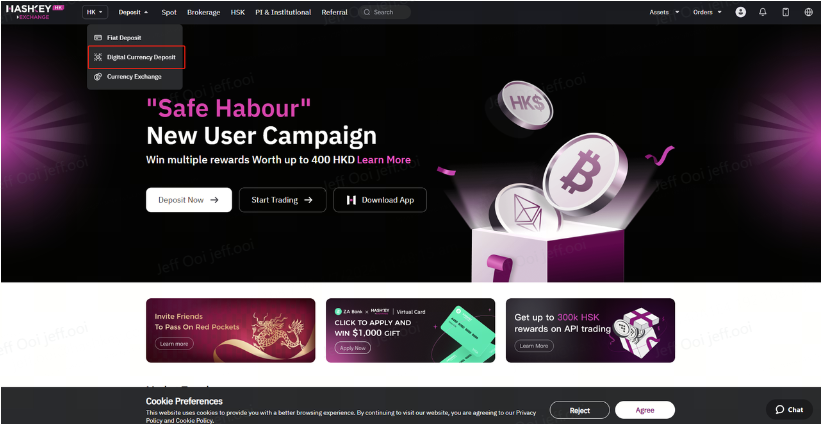This screenshot has width=821, height=424.
Task: Expand the HK region dropdown
Action: pos(95,12)
